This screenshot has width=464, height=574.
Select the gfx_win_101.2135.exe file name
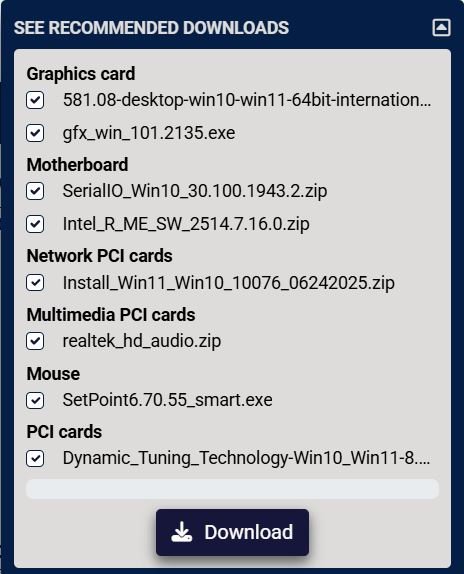pos(149,133)
